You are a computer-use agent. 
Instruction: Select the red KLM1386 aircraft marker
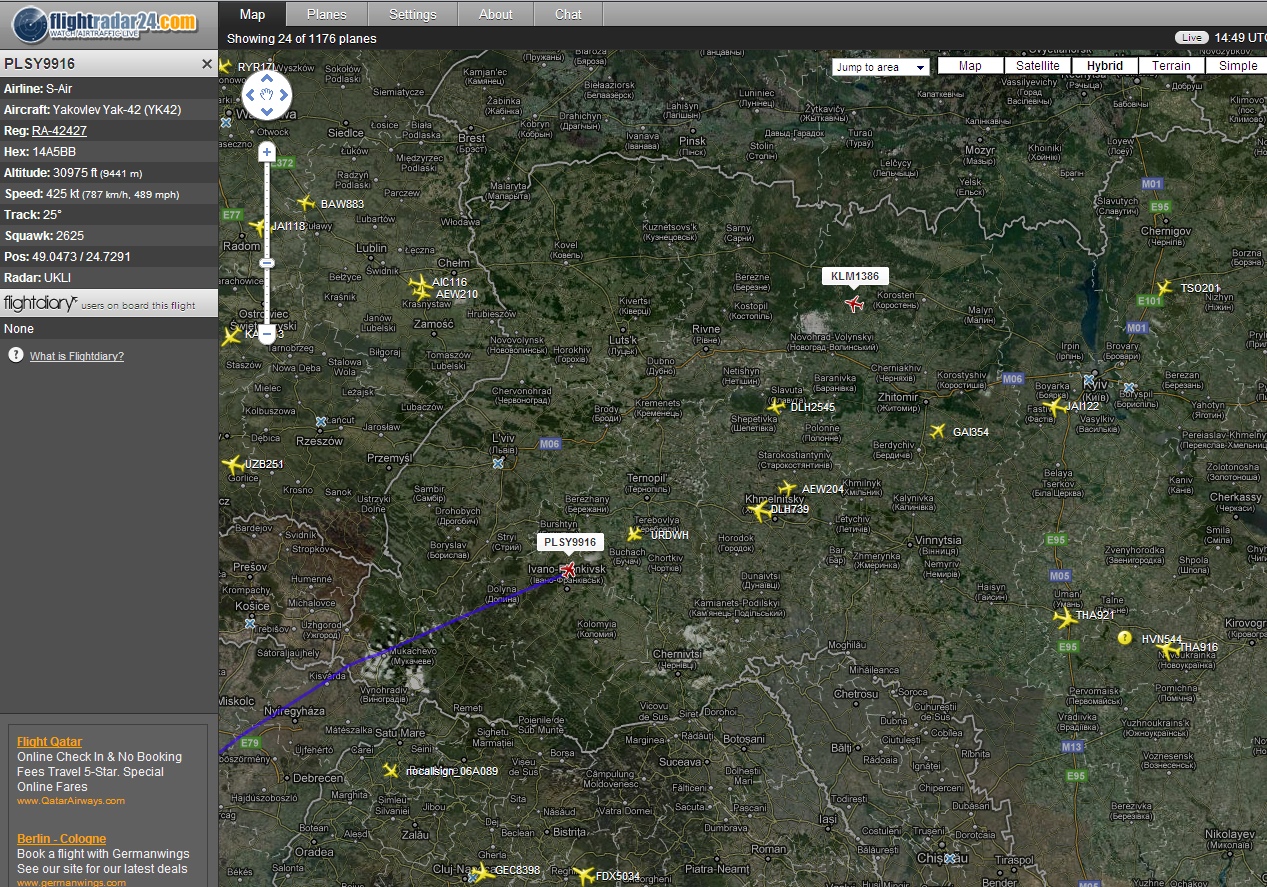pyautogui.click(x=854, y=303)
